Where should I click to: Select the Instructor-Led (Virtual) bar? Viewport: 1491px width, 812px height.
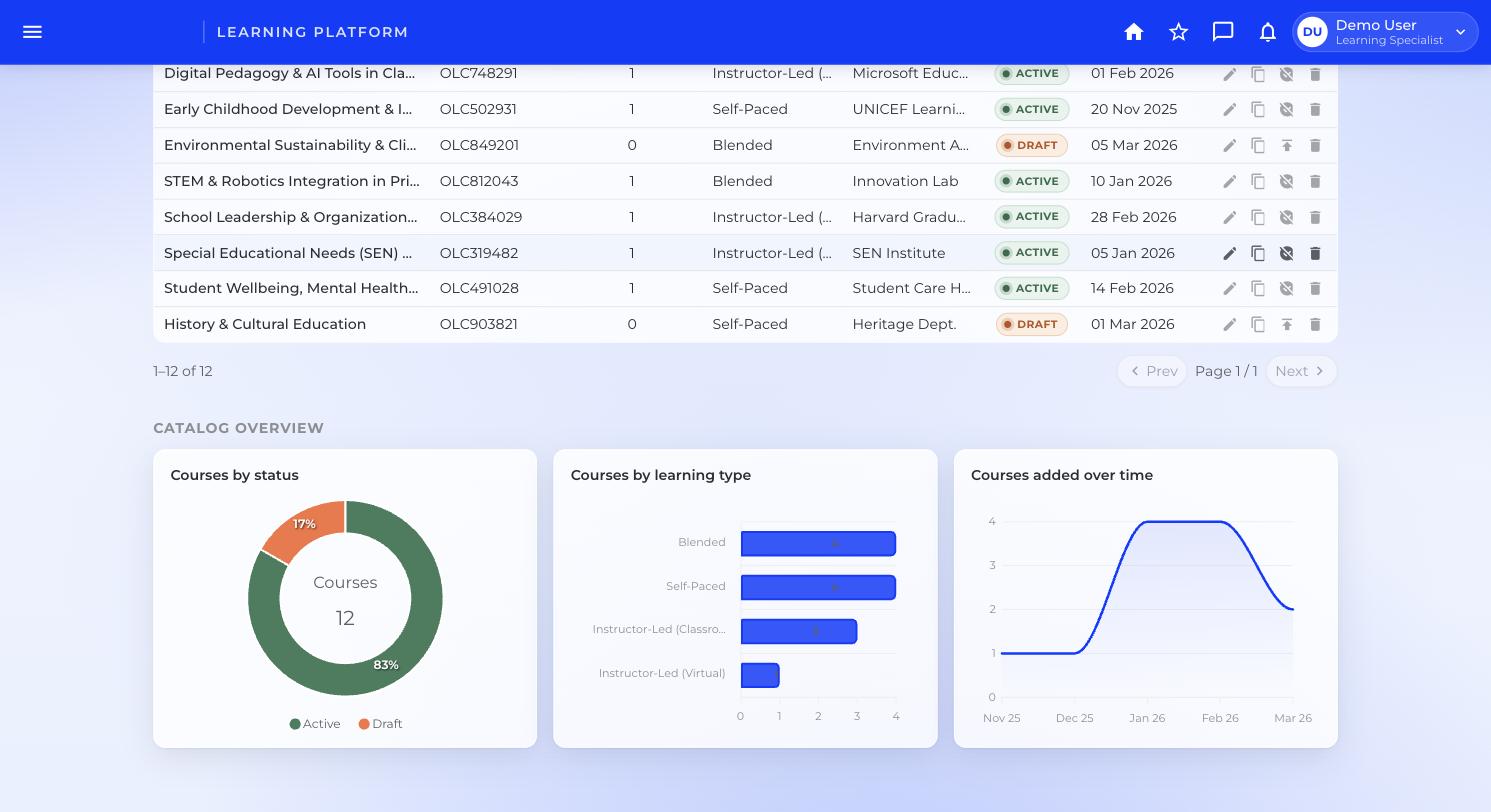click(760, 675)
